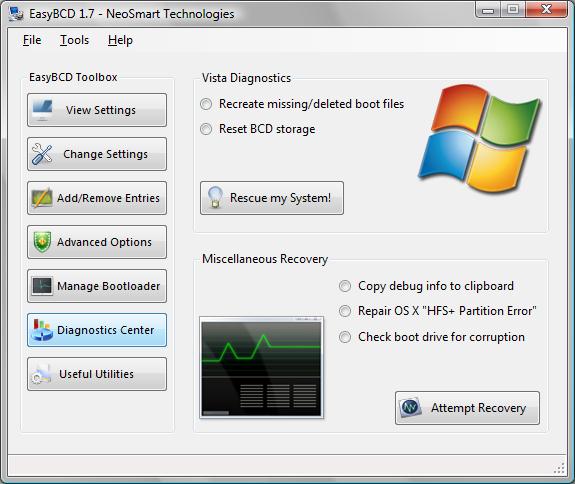The image size is (575, 484).
Task: Click the monitor icon on View Settings
Action: point(42,110)
